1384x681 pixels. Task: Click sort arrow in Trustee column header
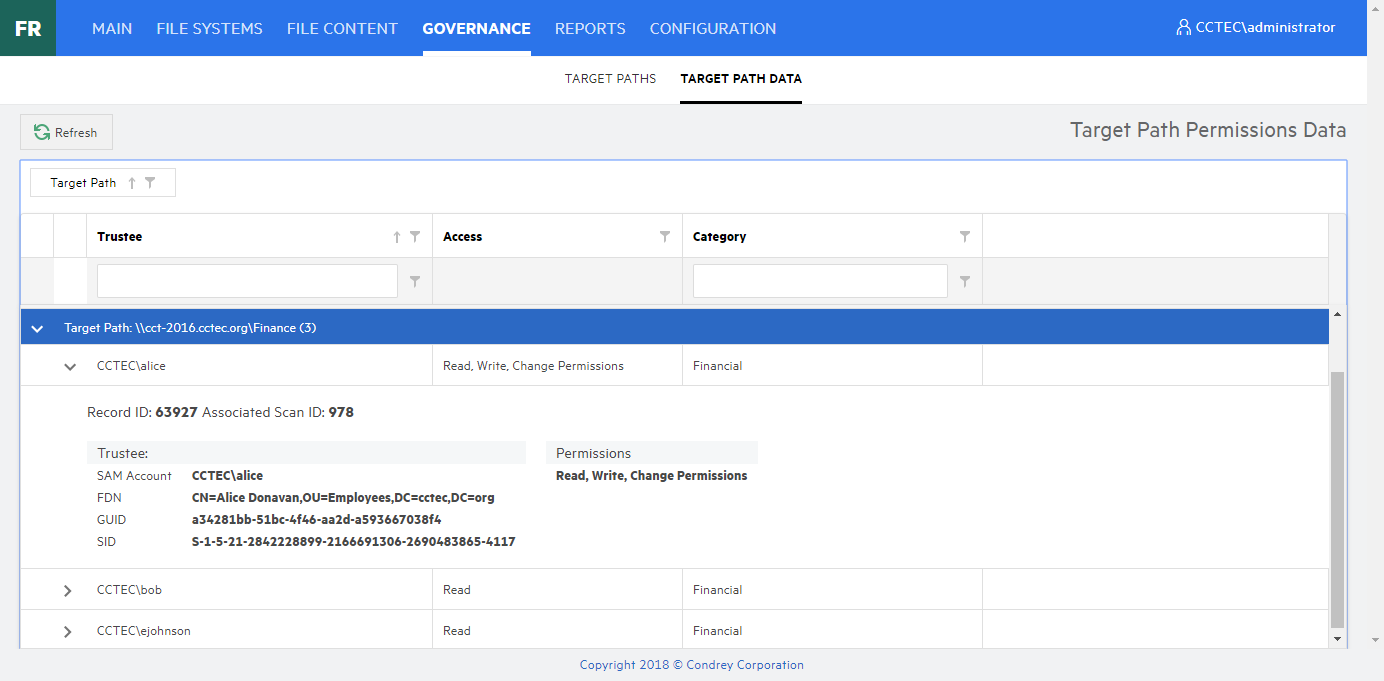397,237
